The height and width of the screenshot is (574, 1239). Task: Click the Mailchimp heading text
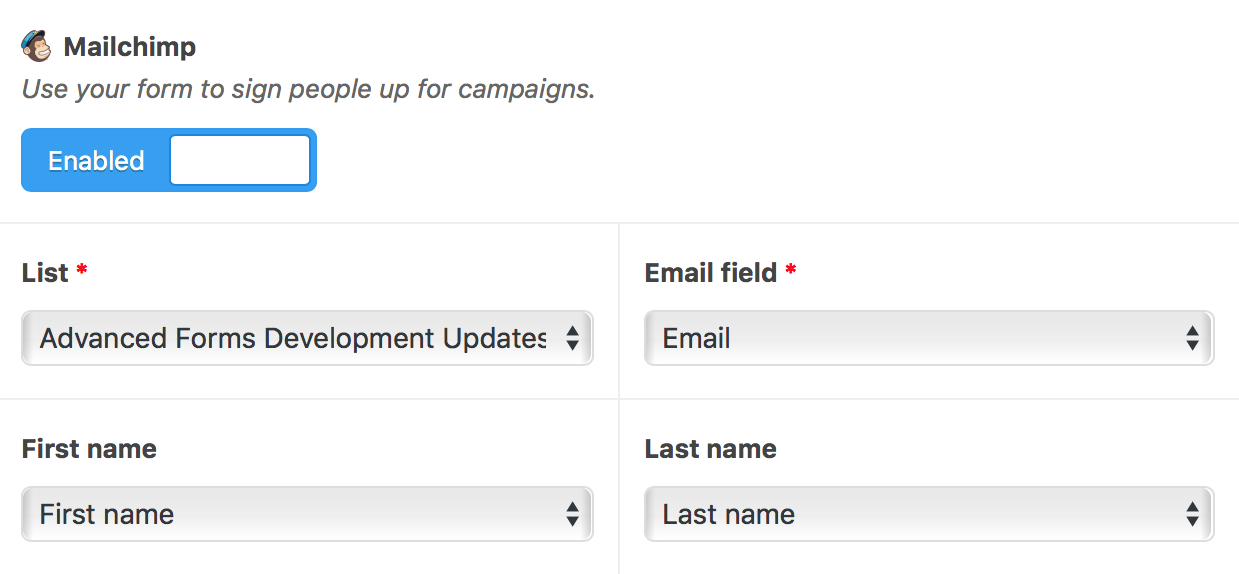click(x=130, y=47)
